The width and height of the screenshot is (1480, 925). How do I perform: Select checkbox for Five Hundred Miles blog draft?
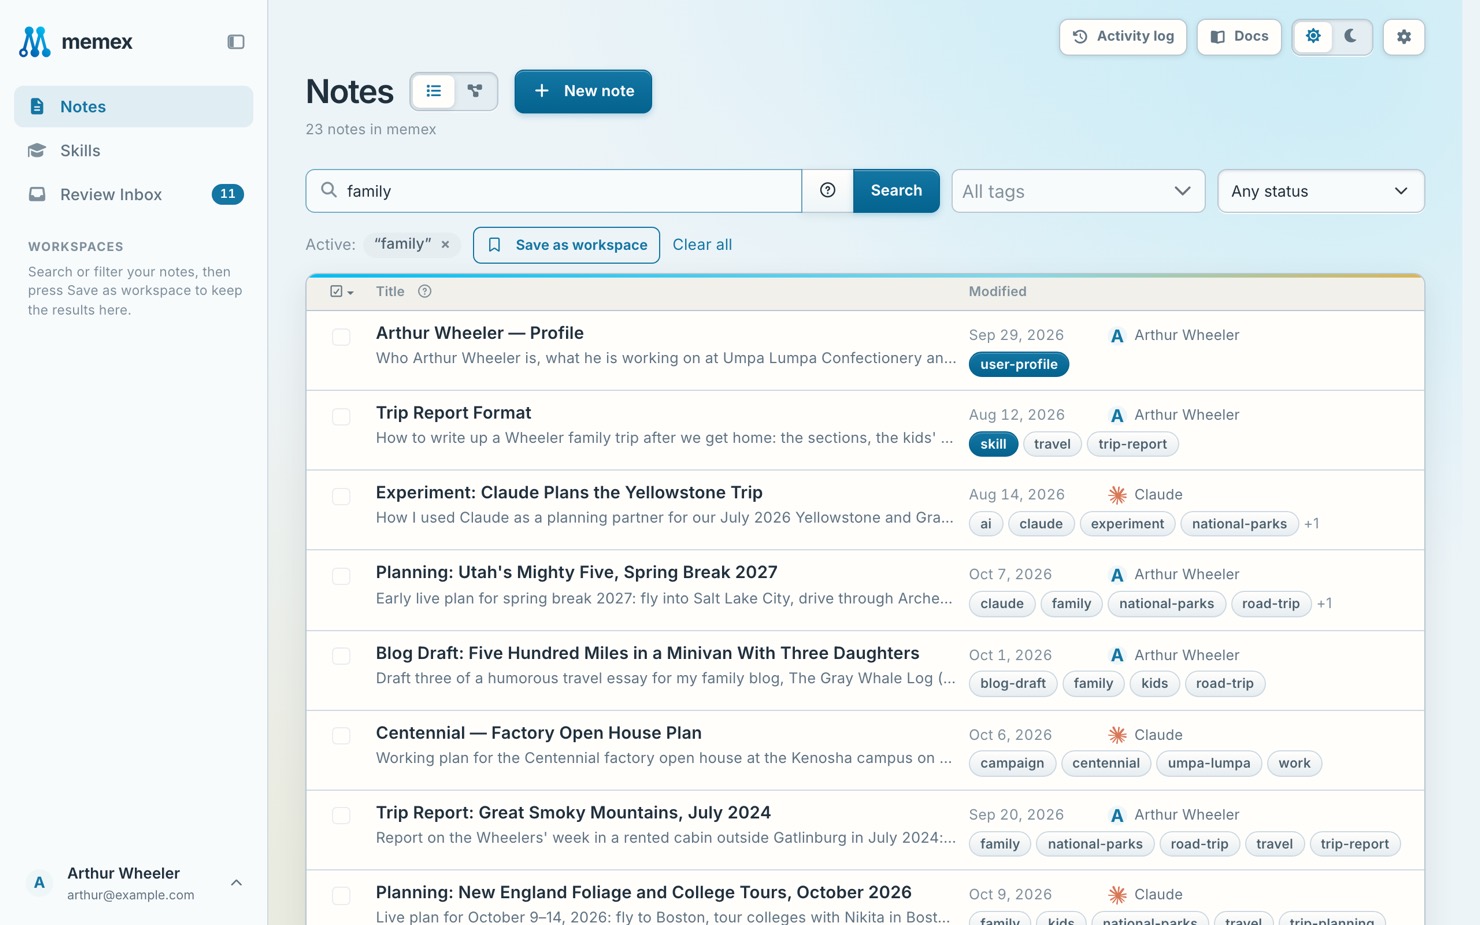point(341,657)
